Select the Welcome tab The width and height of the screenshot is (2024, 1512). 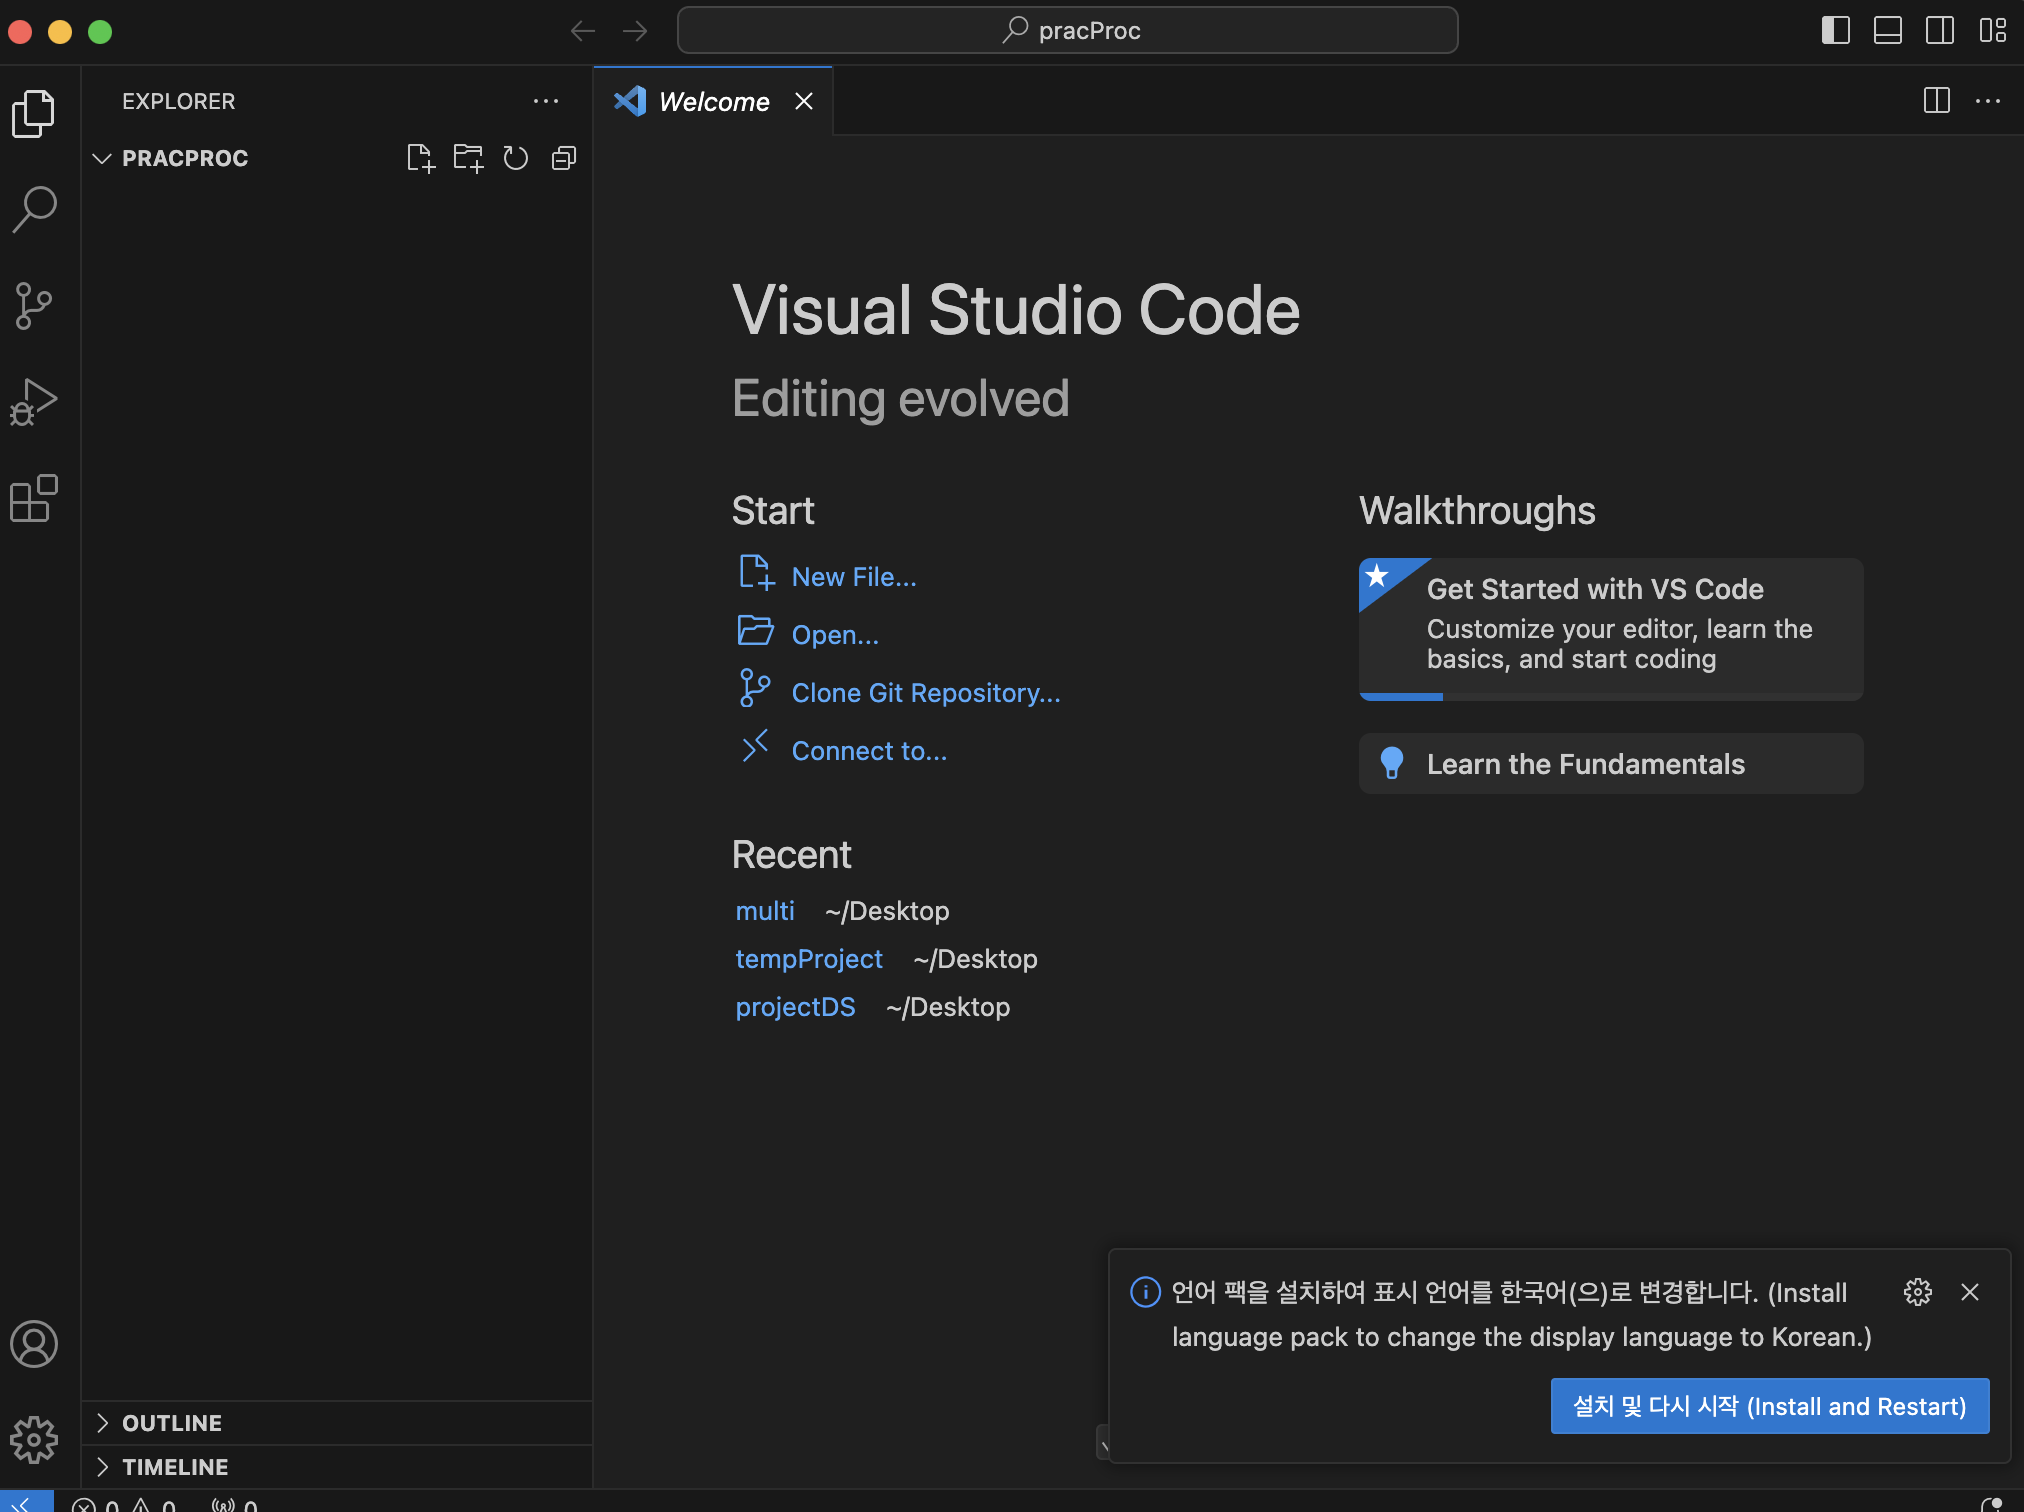pos(714,102)
